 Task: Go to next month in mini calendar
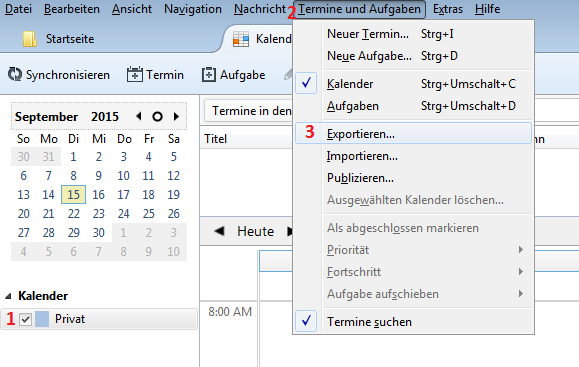pyautogui.click(x=176, y=116)
